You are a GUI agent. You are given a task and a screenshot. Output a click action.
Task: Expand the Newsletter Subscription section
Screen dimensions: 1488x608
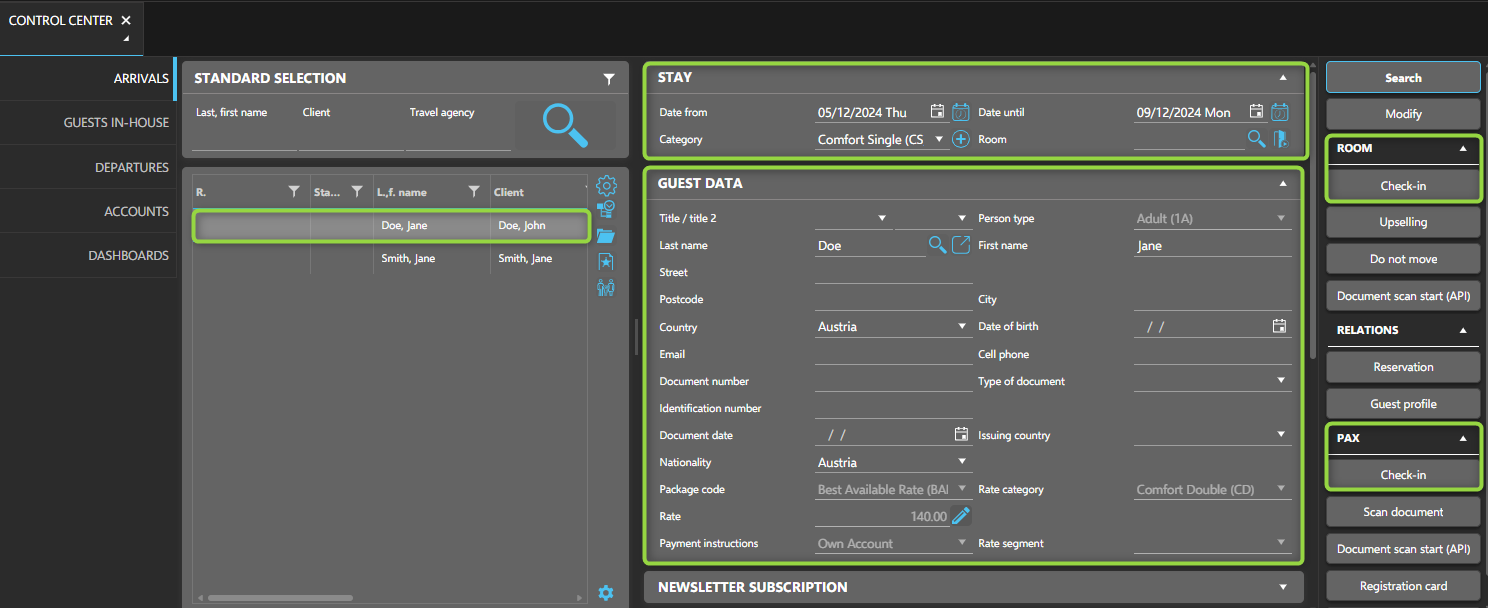[x=1283, y=587]
